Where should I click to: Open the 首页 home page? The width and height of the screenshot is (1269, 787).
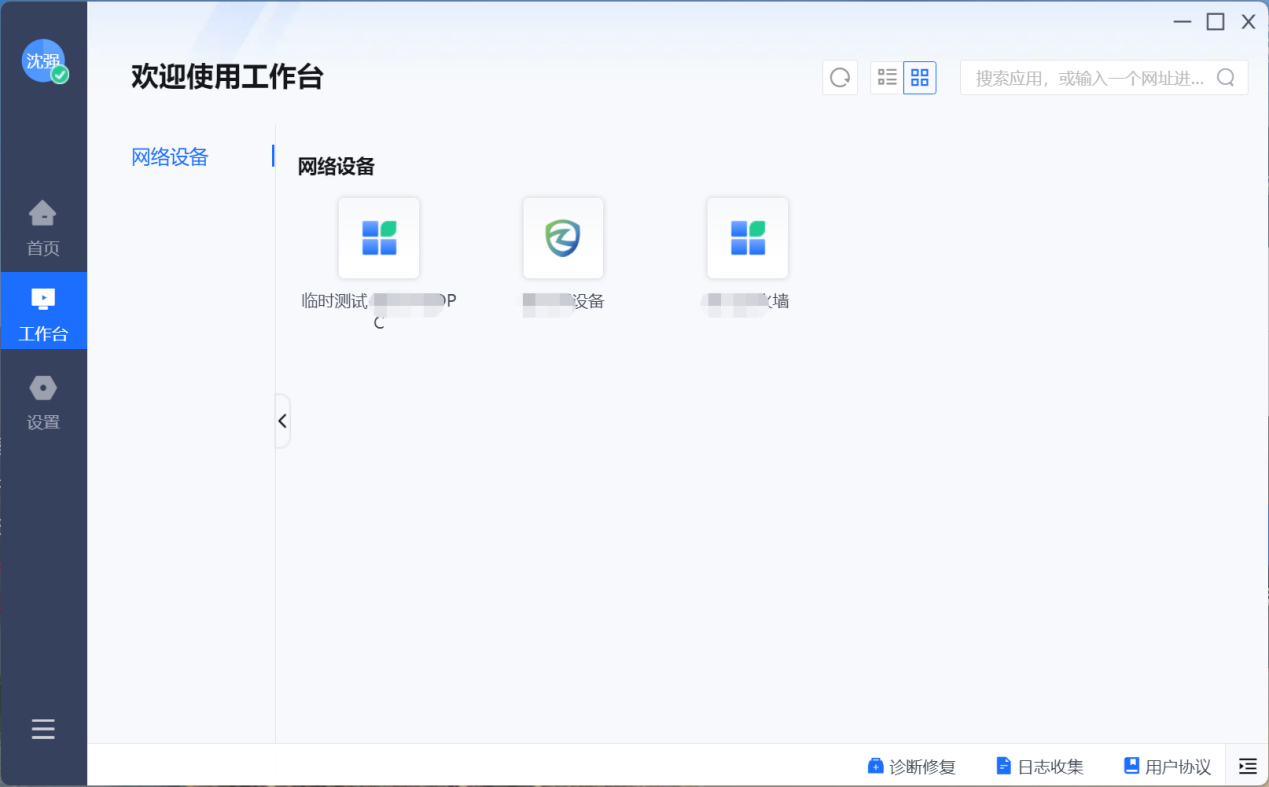click(43, 228)
